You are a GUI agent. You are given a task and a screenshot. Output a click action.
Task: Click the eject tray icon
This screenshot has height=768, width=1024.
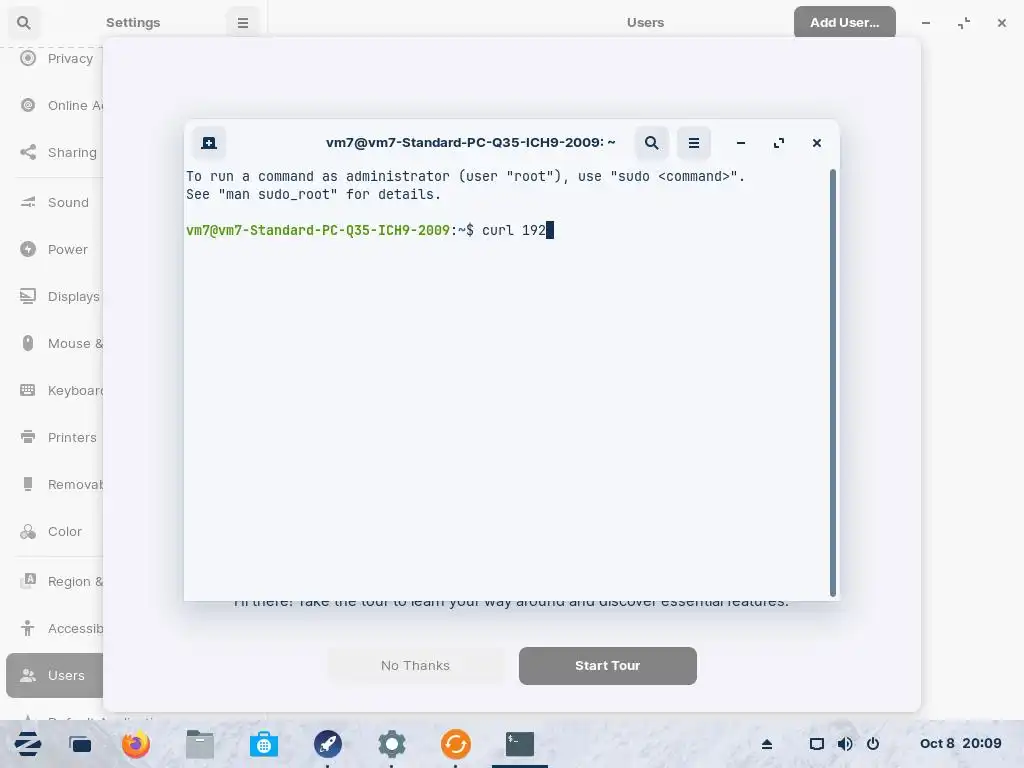[x=767, y=744]
